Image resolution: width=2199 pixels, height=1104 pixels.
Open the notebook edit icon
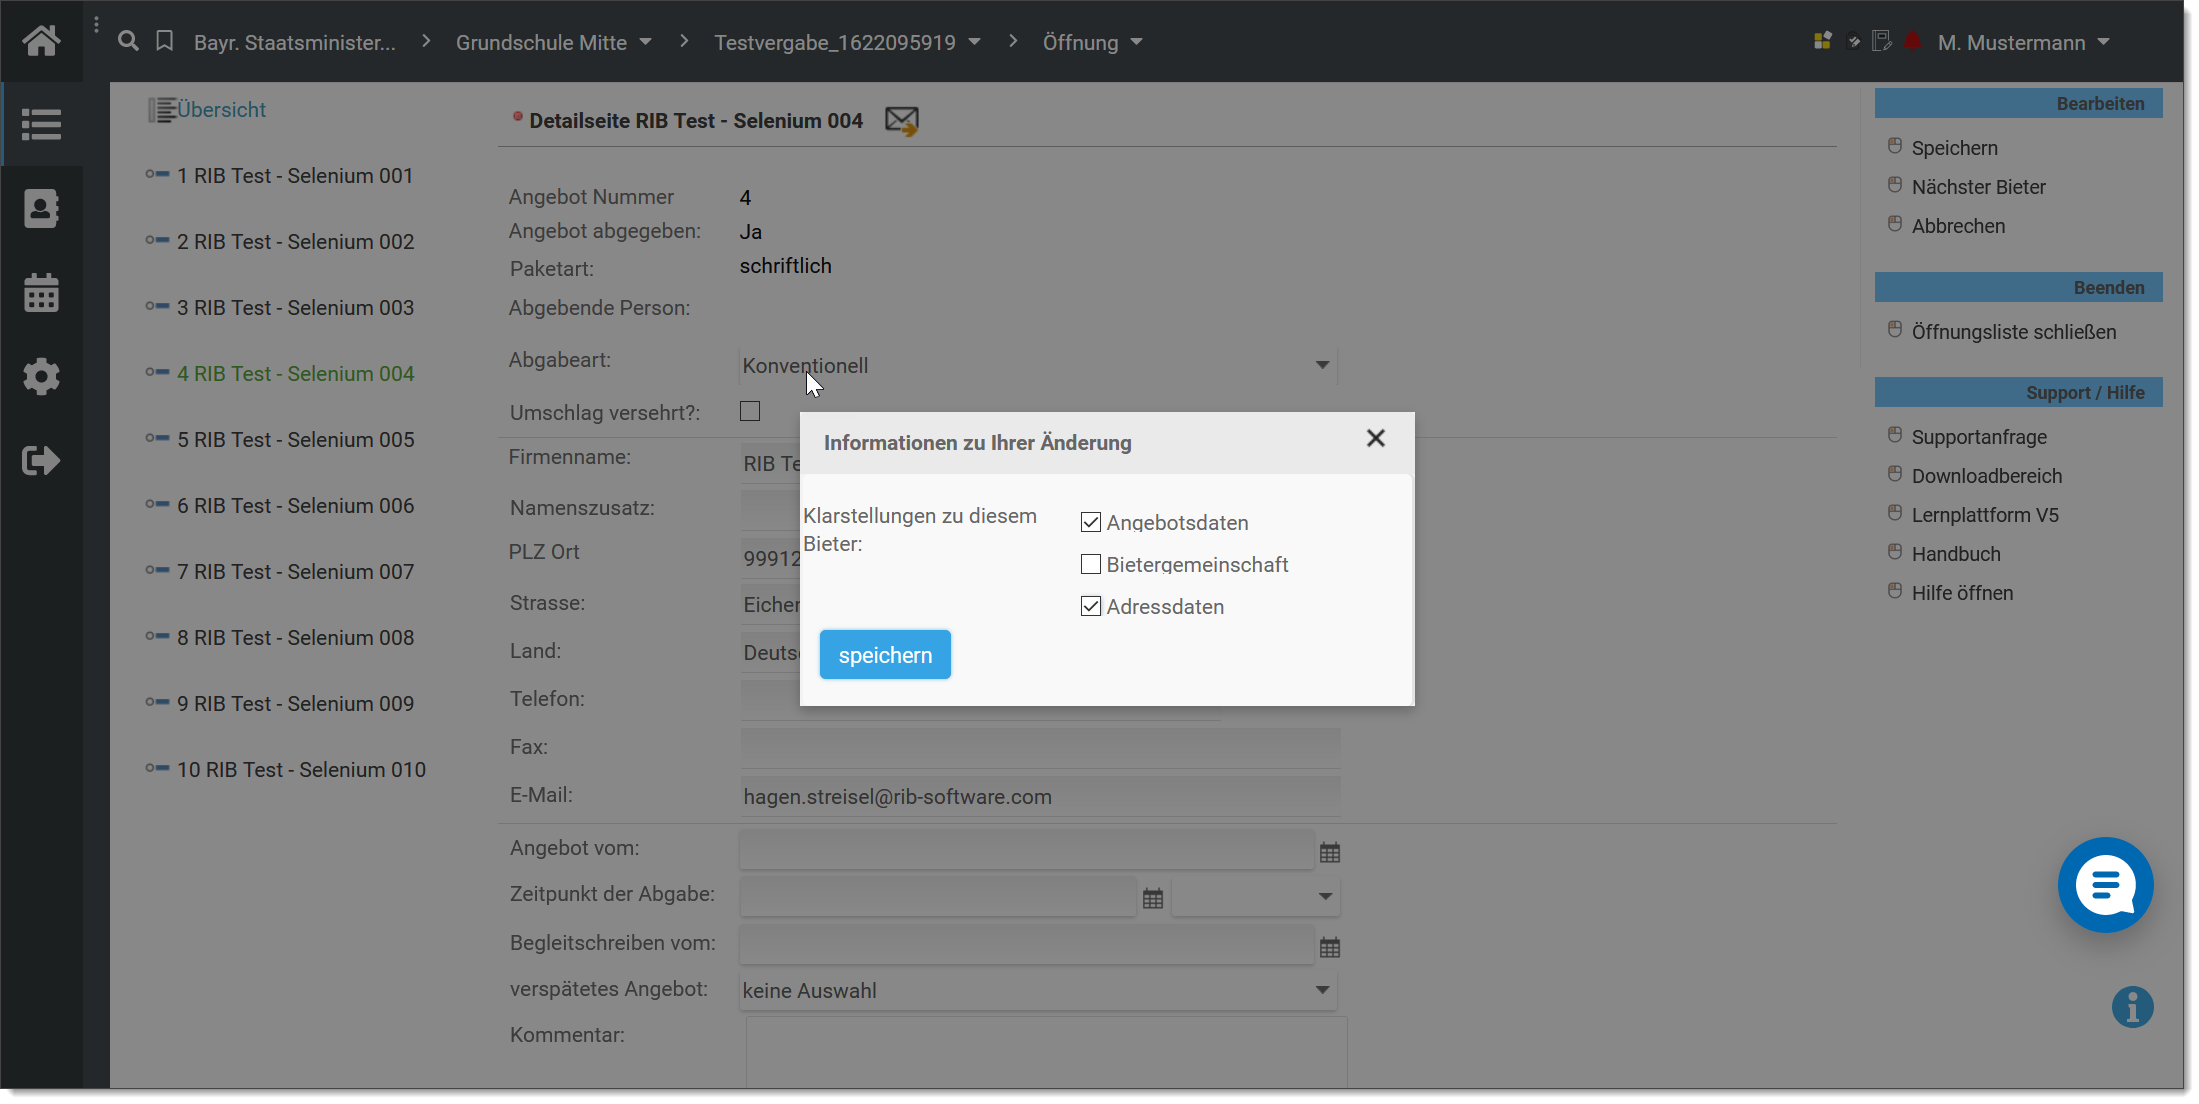pos(1882,41)
